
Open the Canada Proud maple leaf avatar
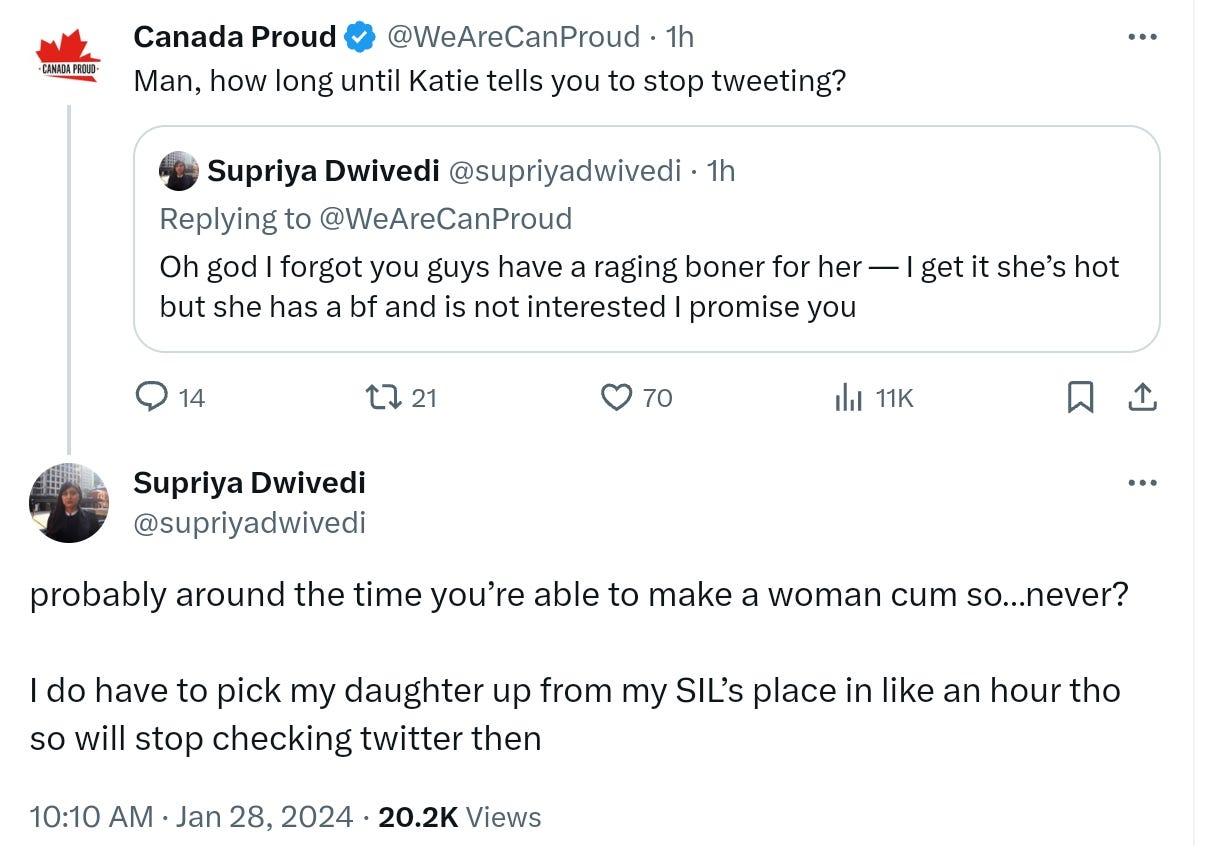[68, 56]
